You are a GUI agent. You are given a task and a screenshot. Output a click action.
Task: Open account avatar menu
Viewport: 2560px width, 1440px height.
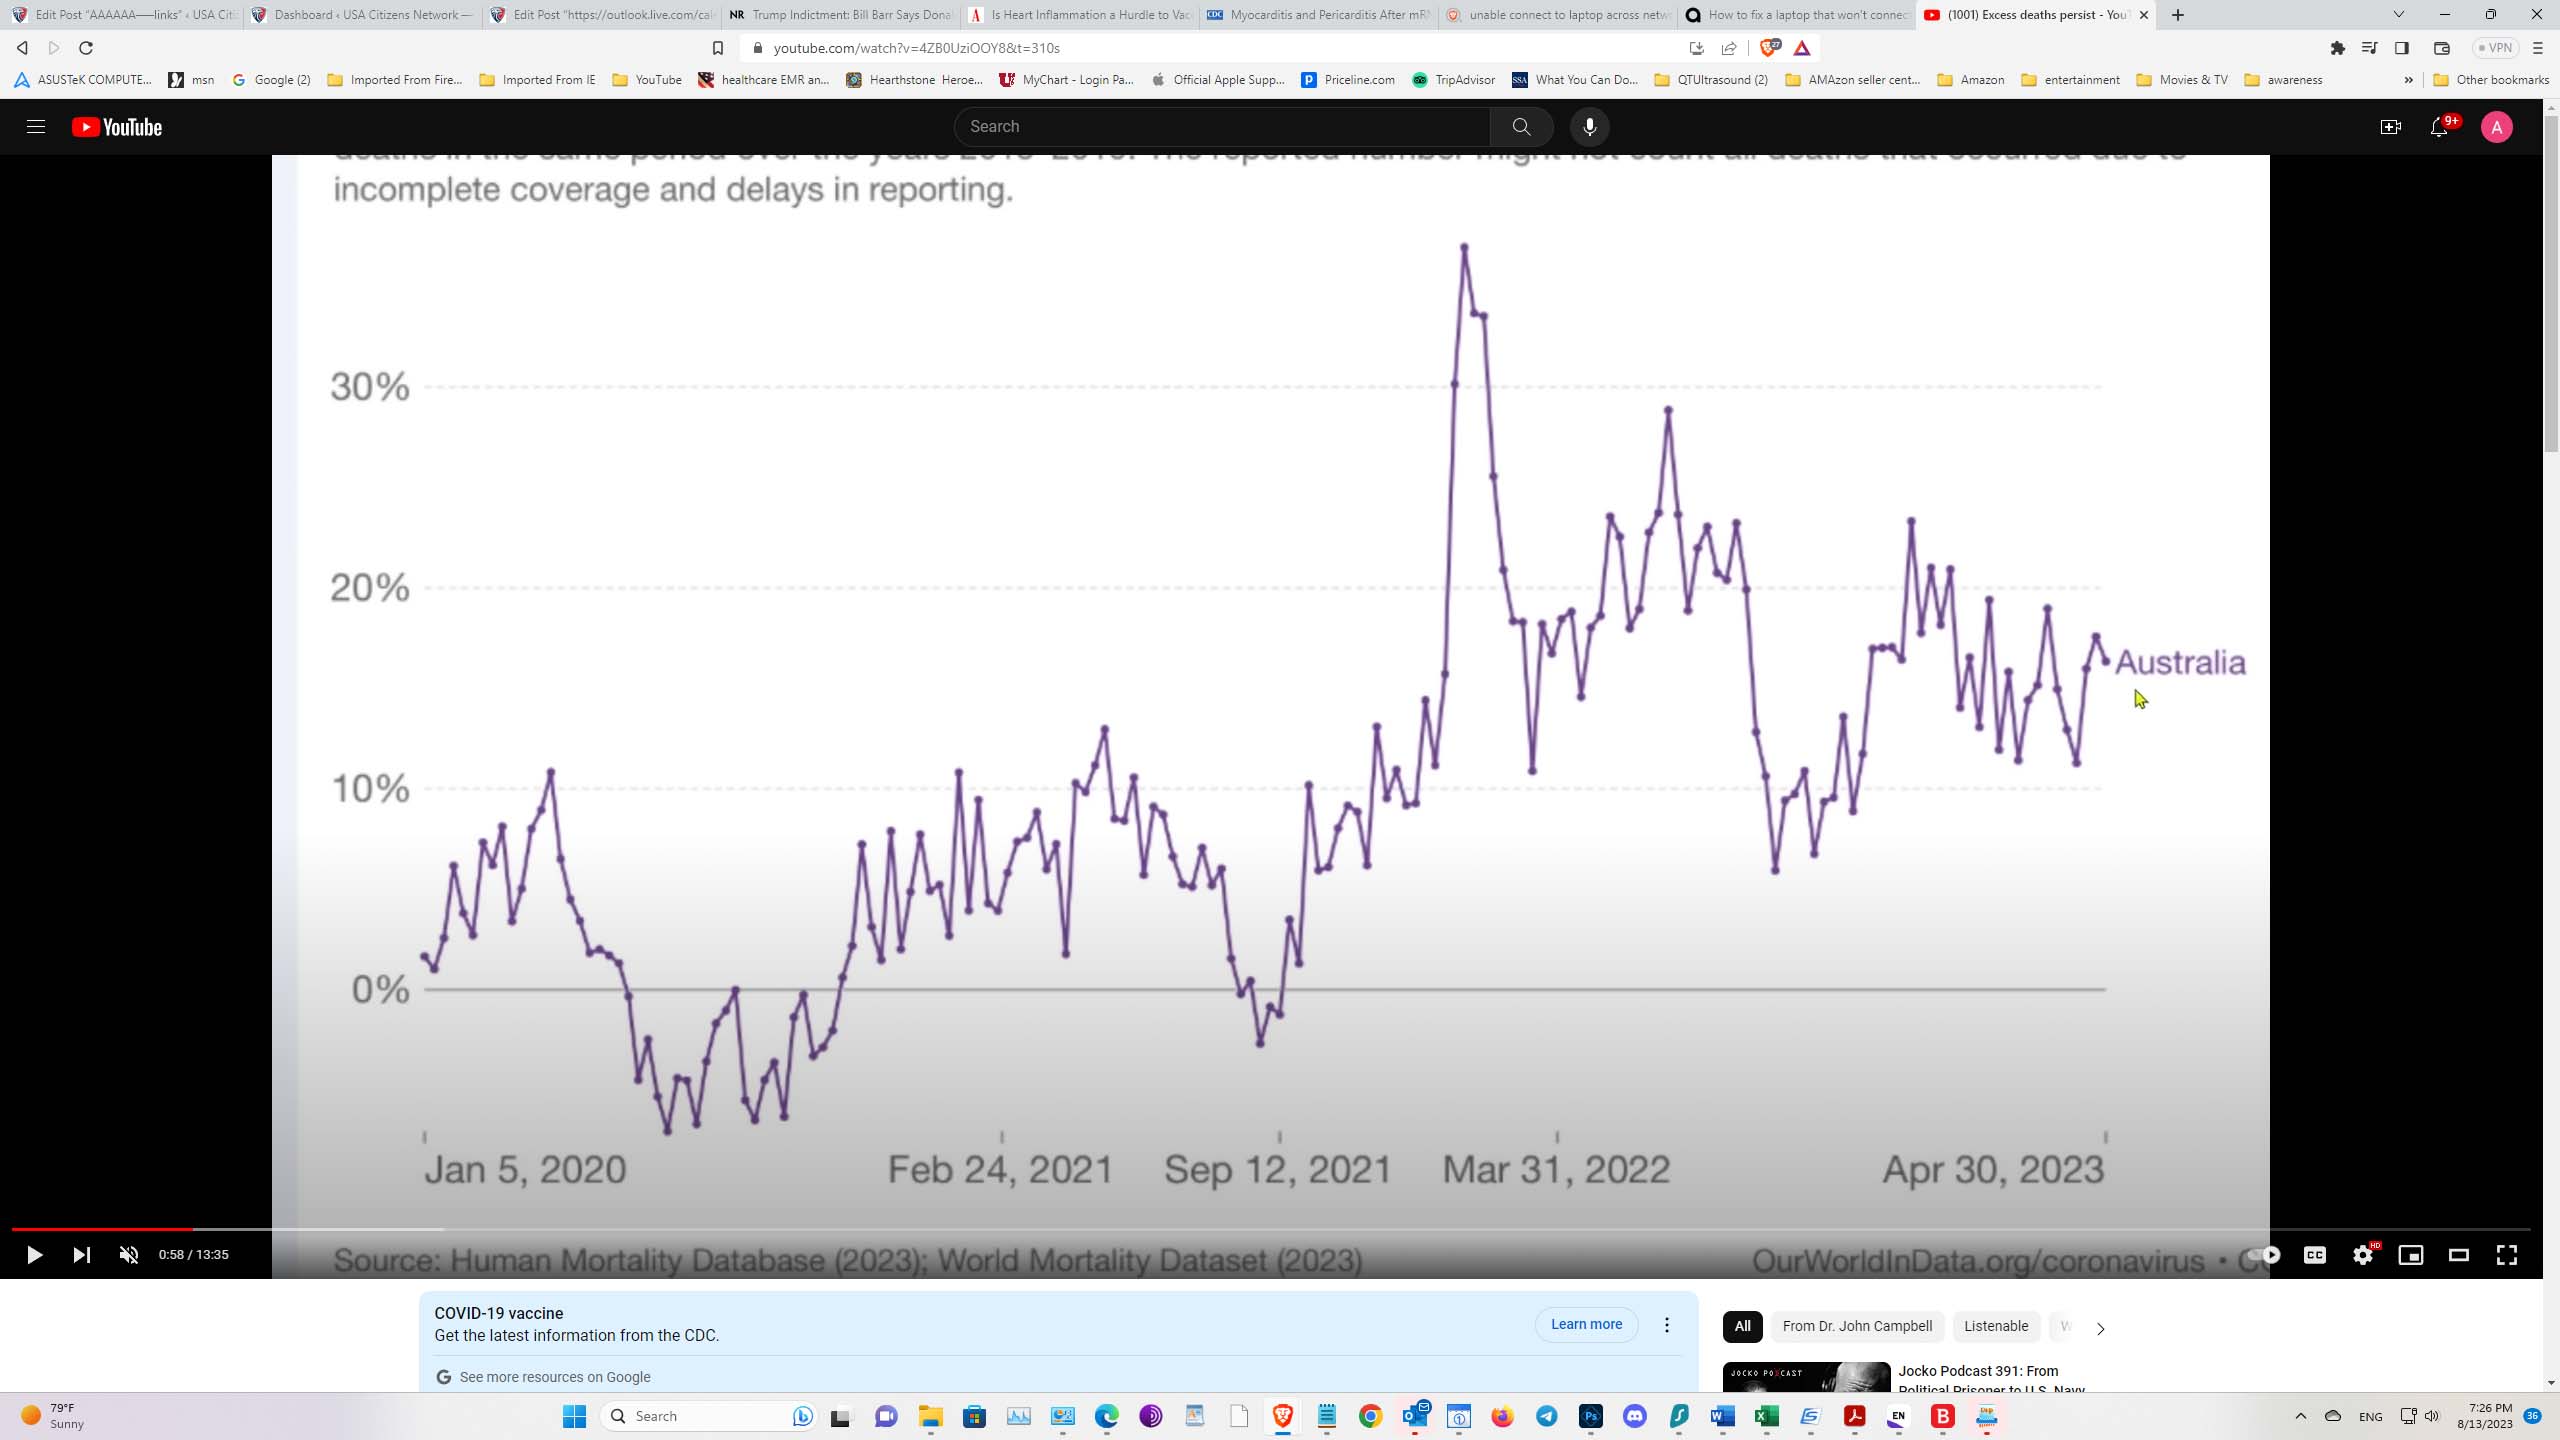click(2497, 126)
